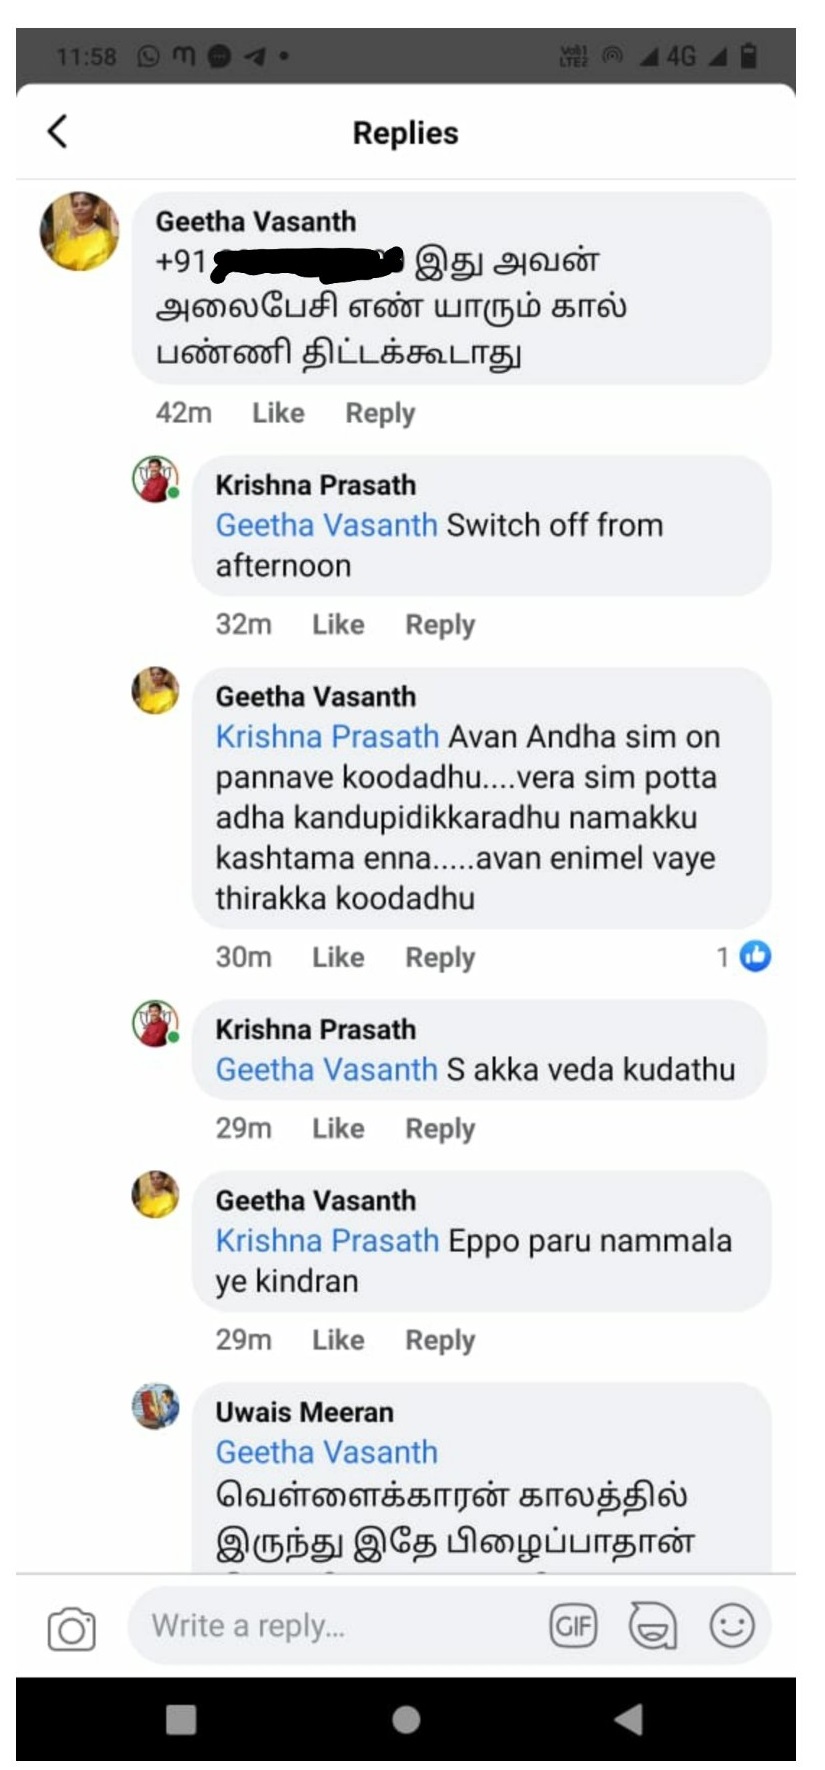Reply to the Eppo paru nammala comment
The height and width of the screenshot is (1770, 825).
[440, 1340]
